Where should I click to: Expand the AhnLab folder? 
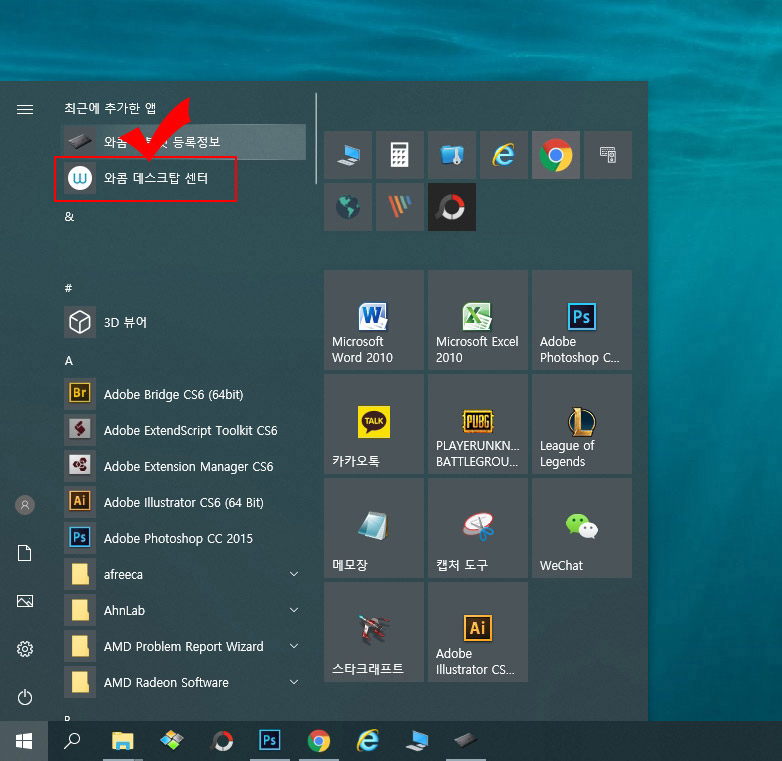[x=185, y=610]
